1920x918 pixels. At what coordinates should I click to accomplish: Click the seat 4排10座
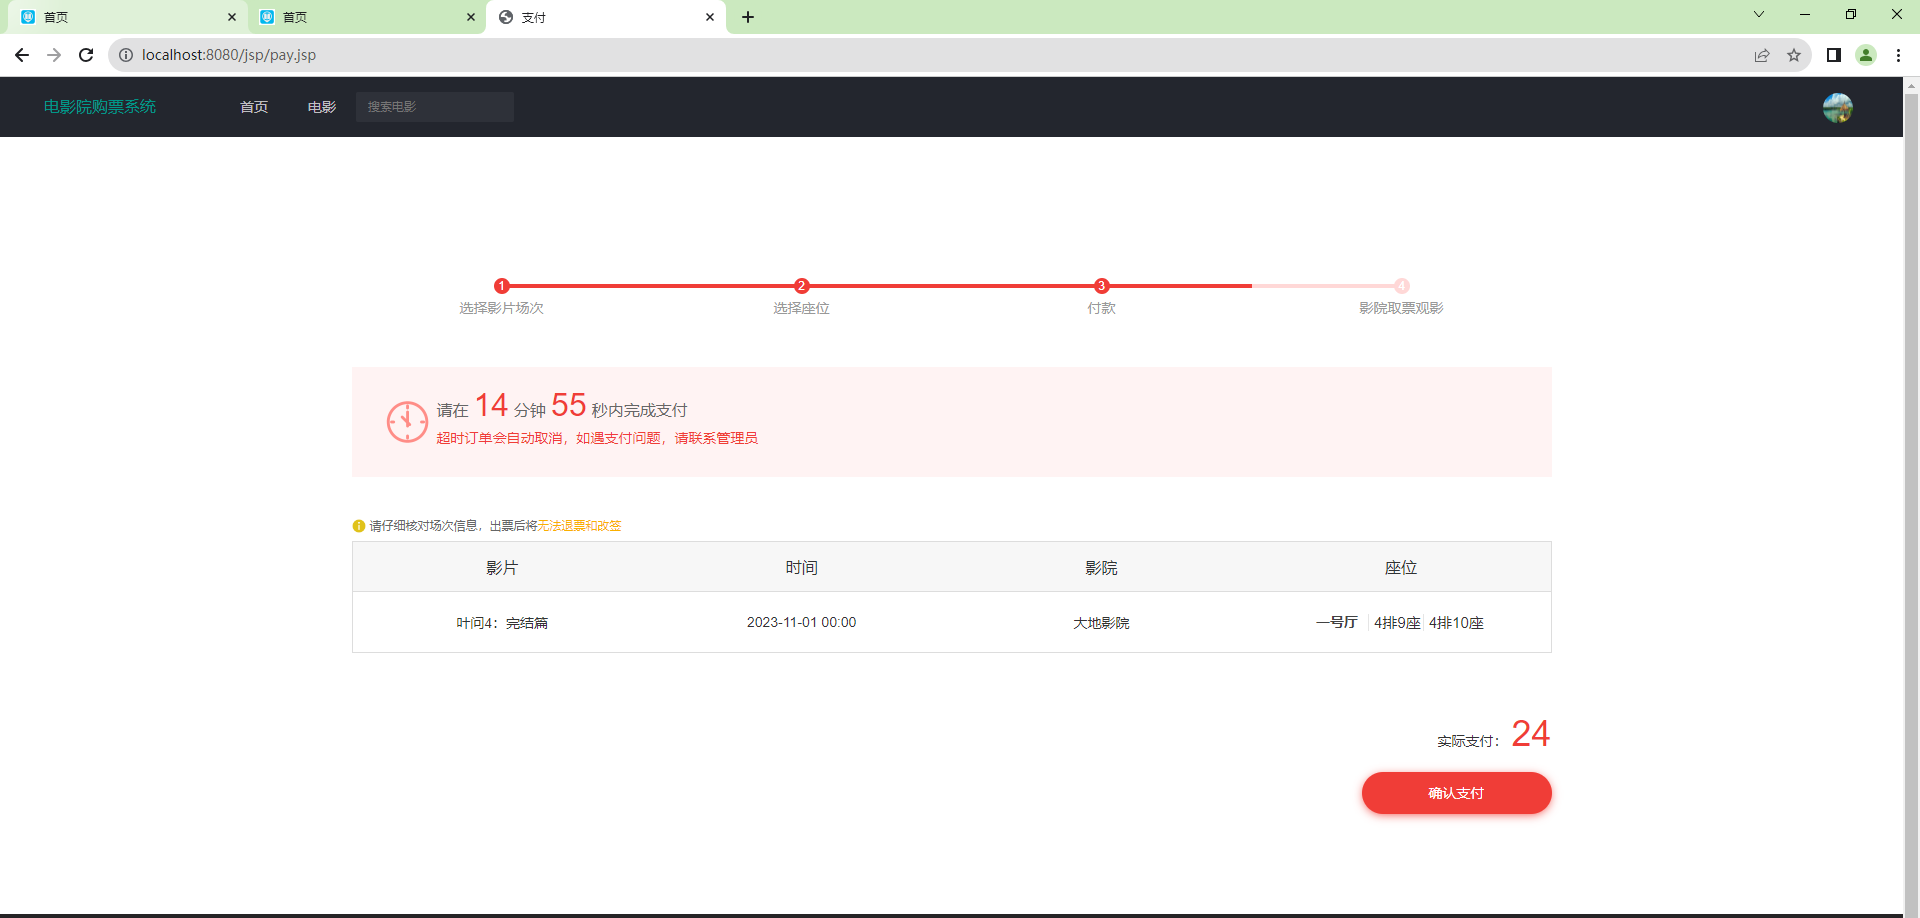pos(1456,623)
